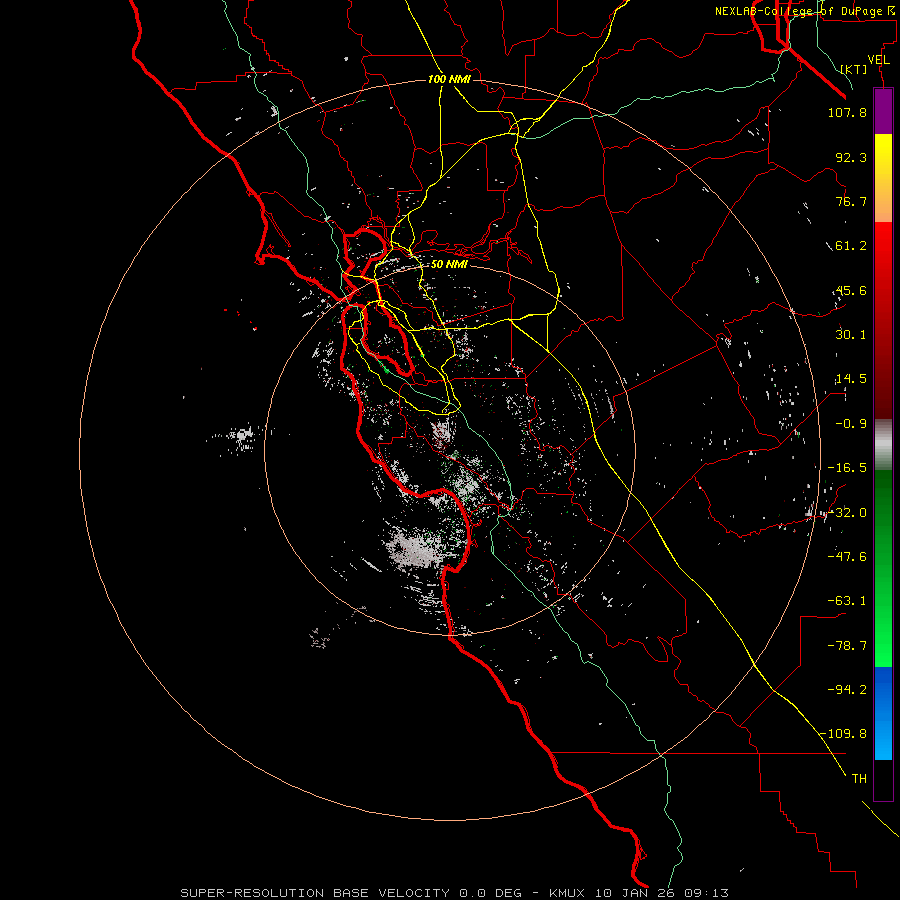Click the 107.8 velocity scale value

[x=847, y=112]
